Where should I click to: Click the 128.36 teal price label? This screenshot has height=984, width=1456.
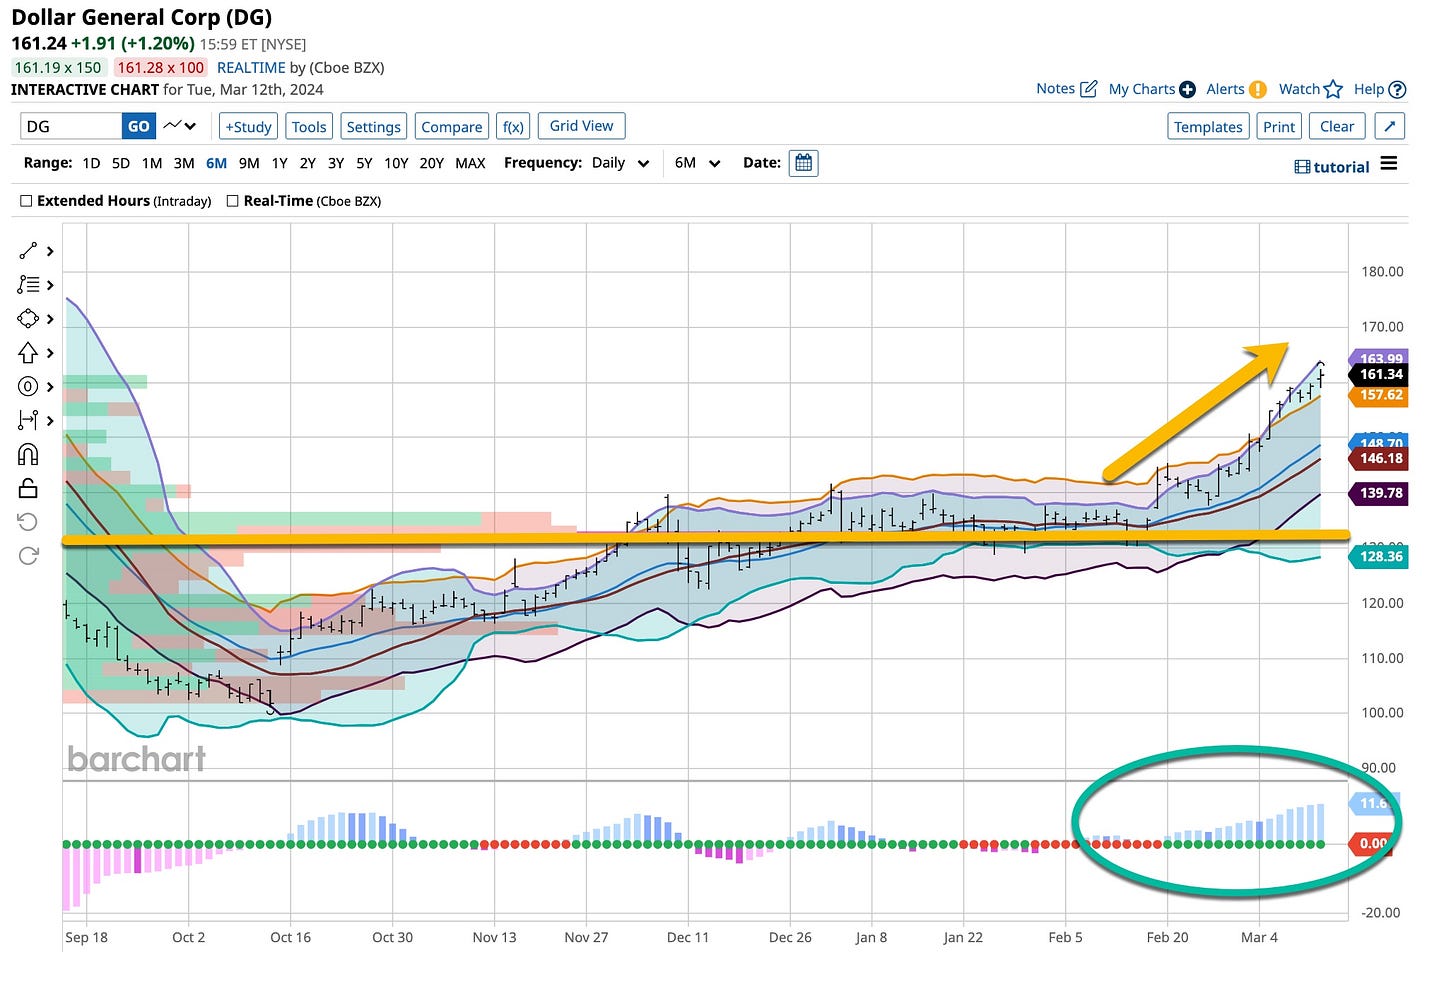1381,556
